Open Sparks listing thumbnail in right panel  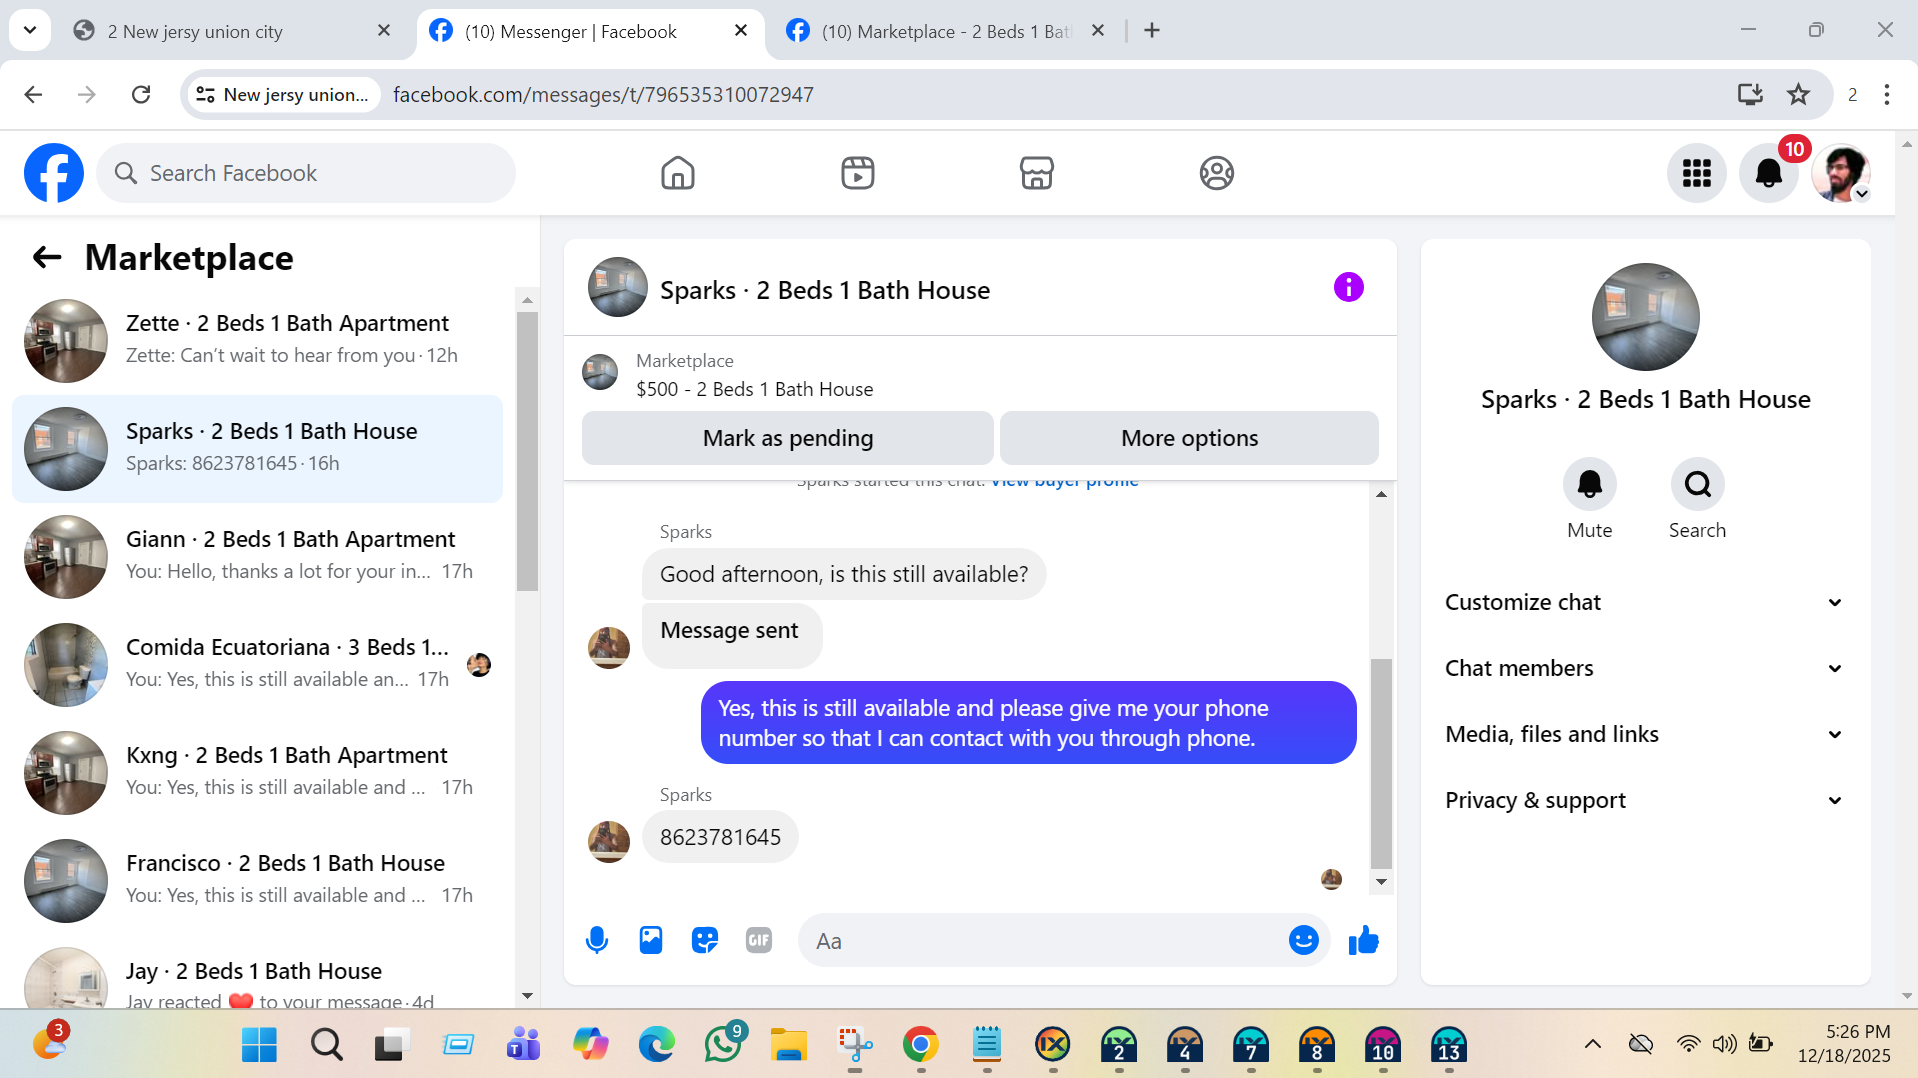[x=1645, y=317]
